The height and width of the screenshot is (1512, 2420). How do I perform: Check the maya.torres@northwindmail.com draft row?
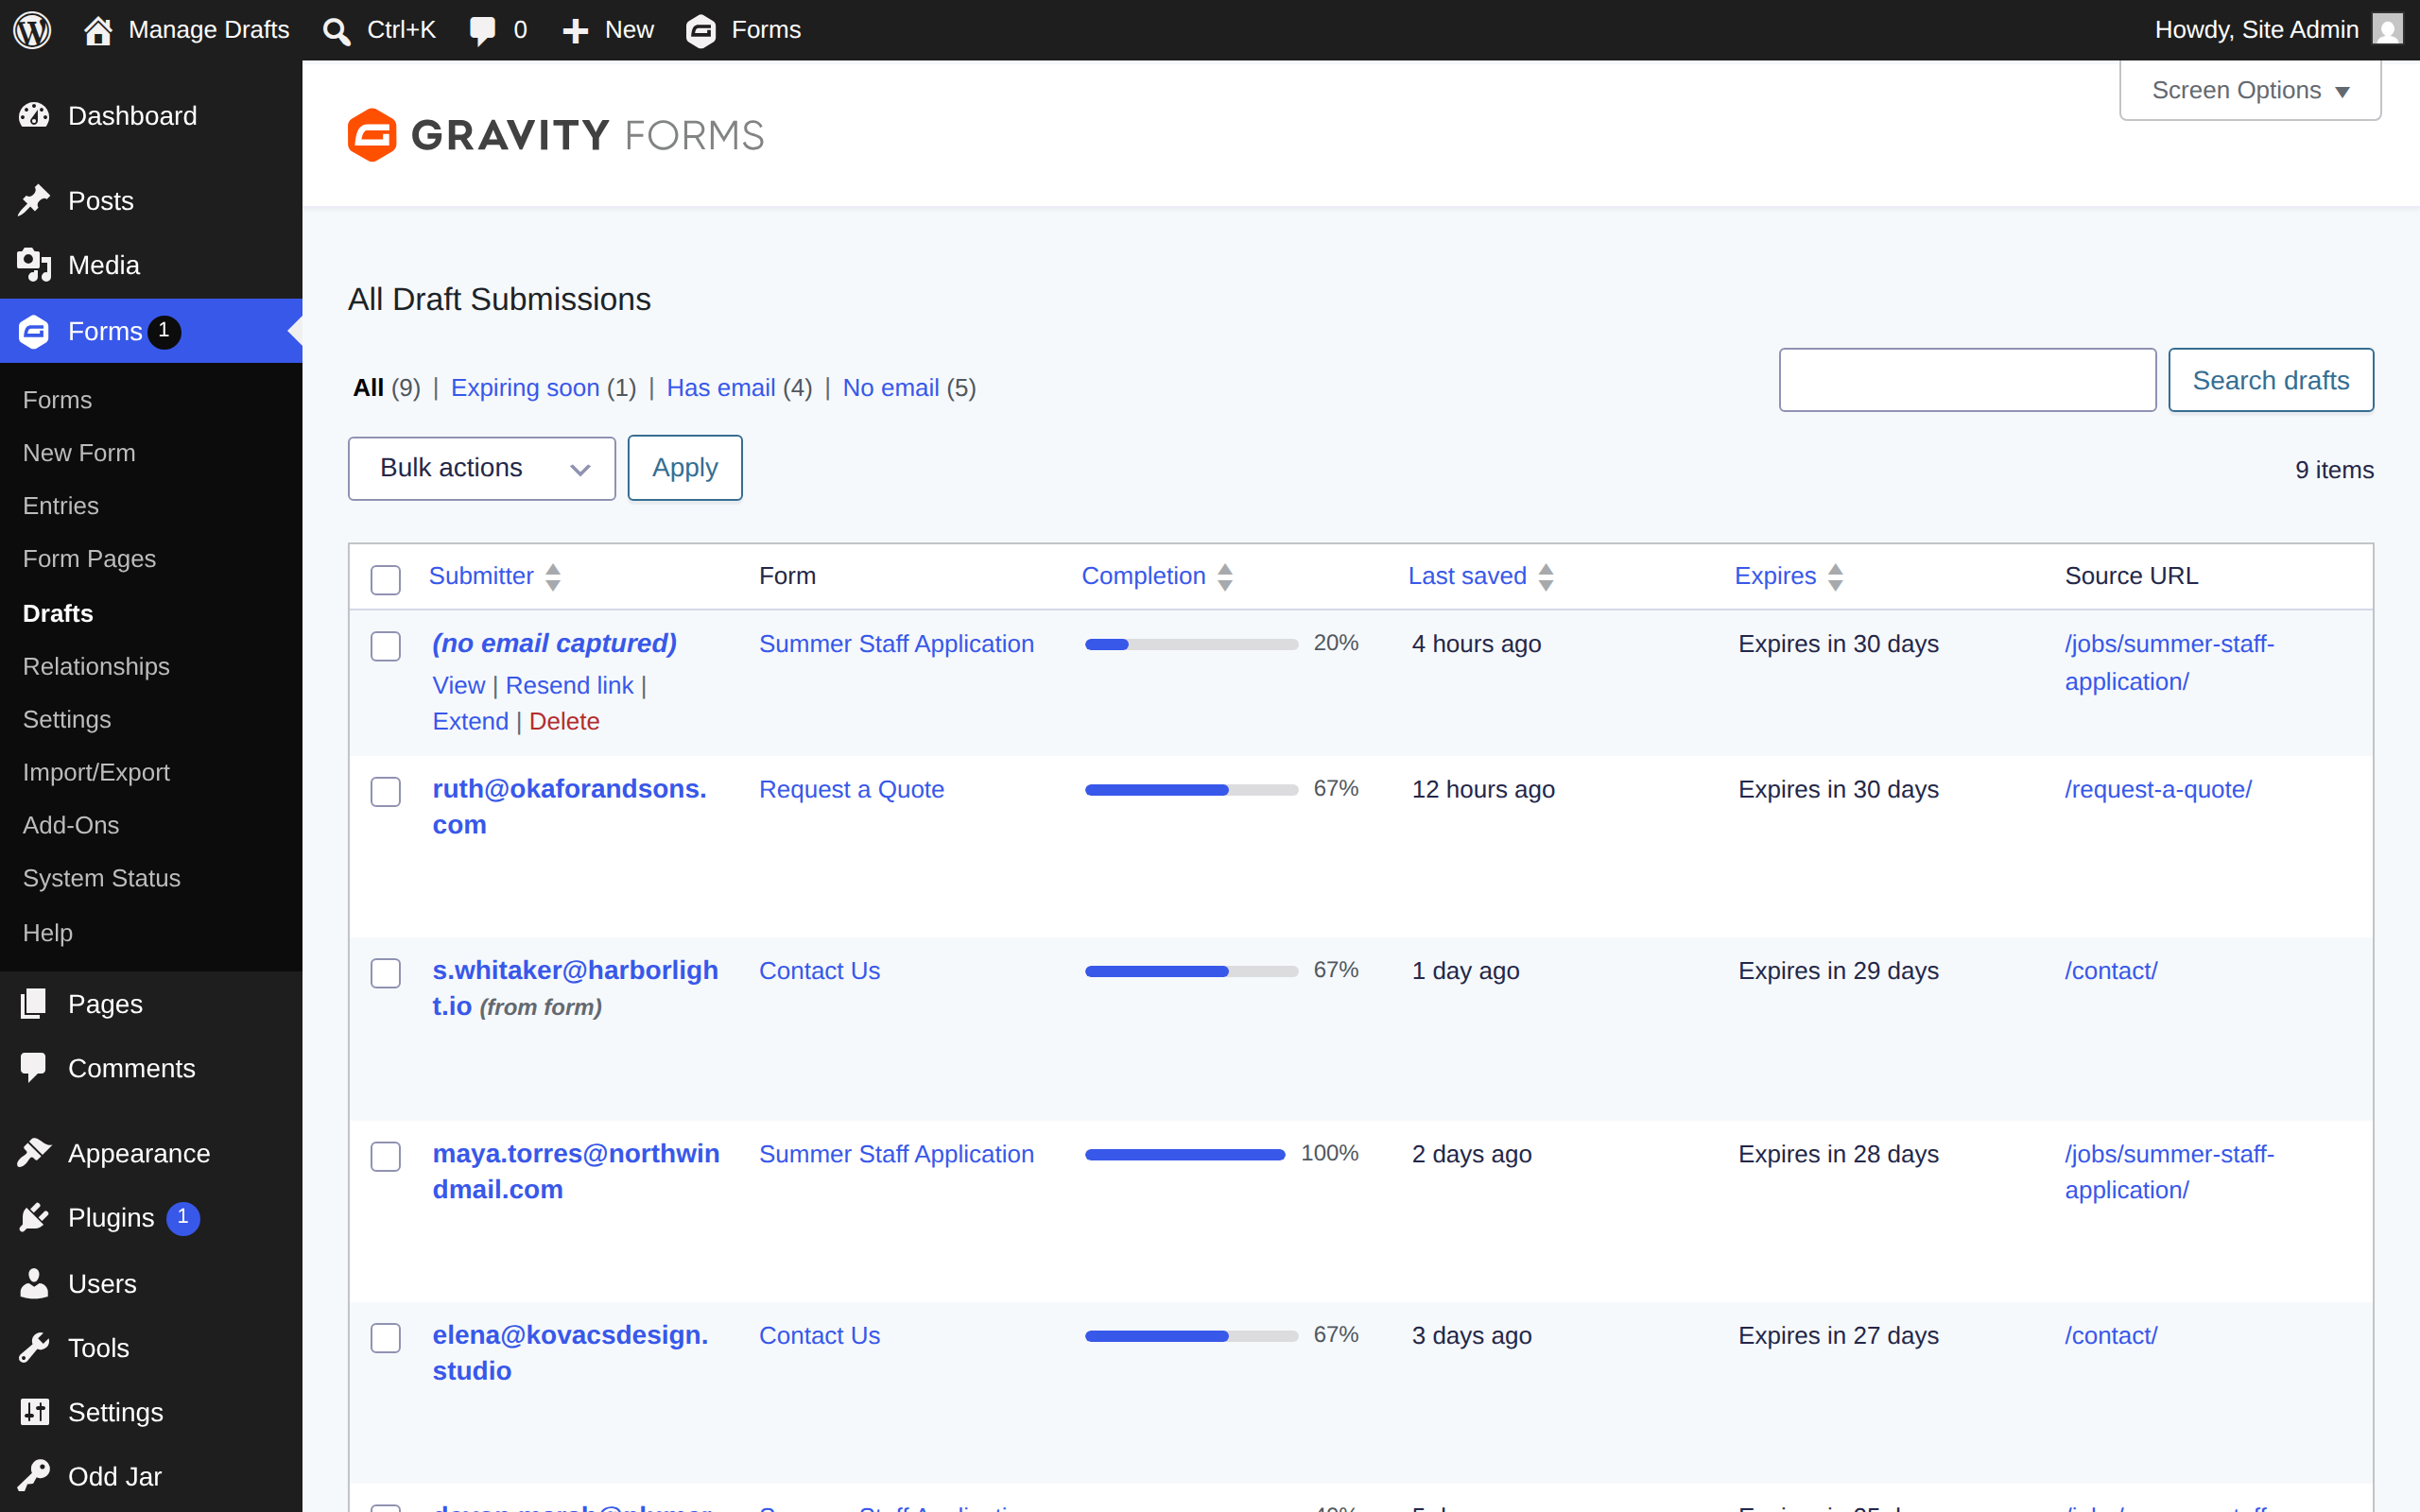pos(385,1156)
